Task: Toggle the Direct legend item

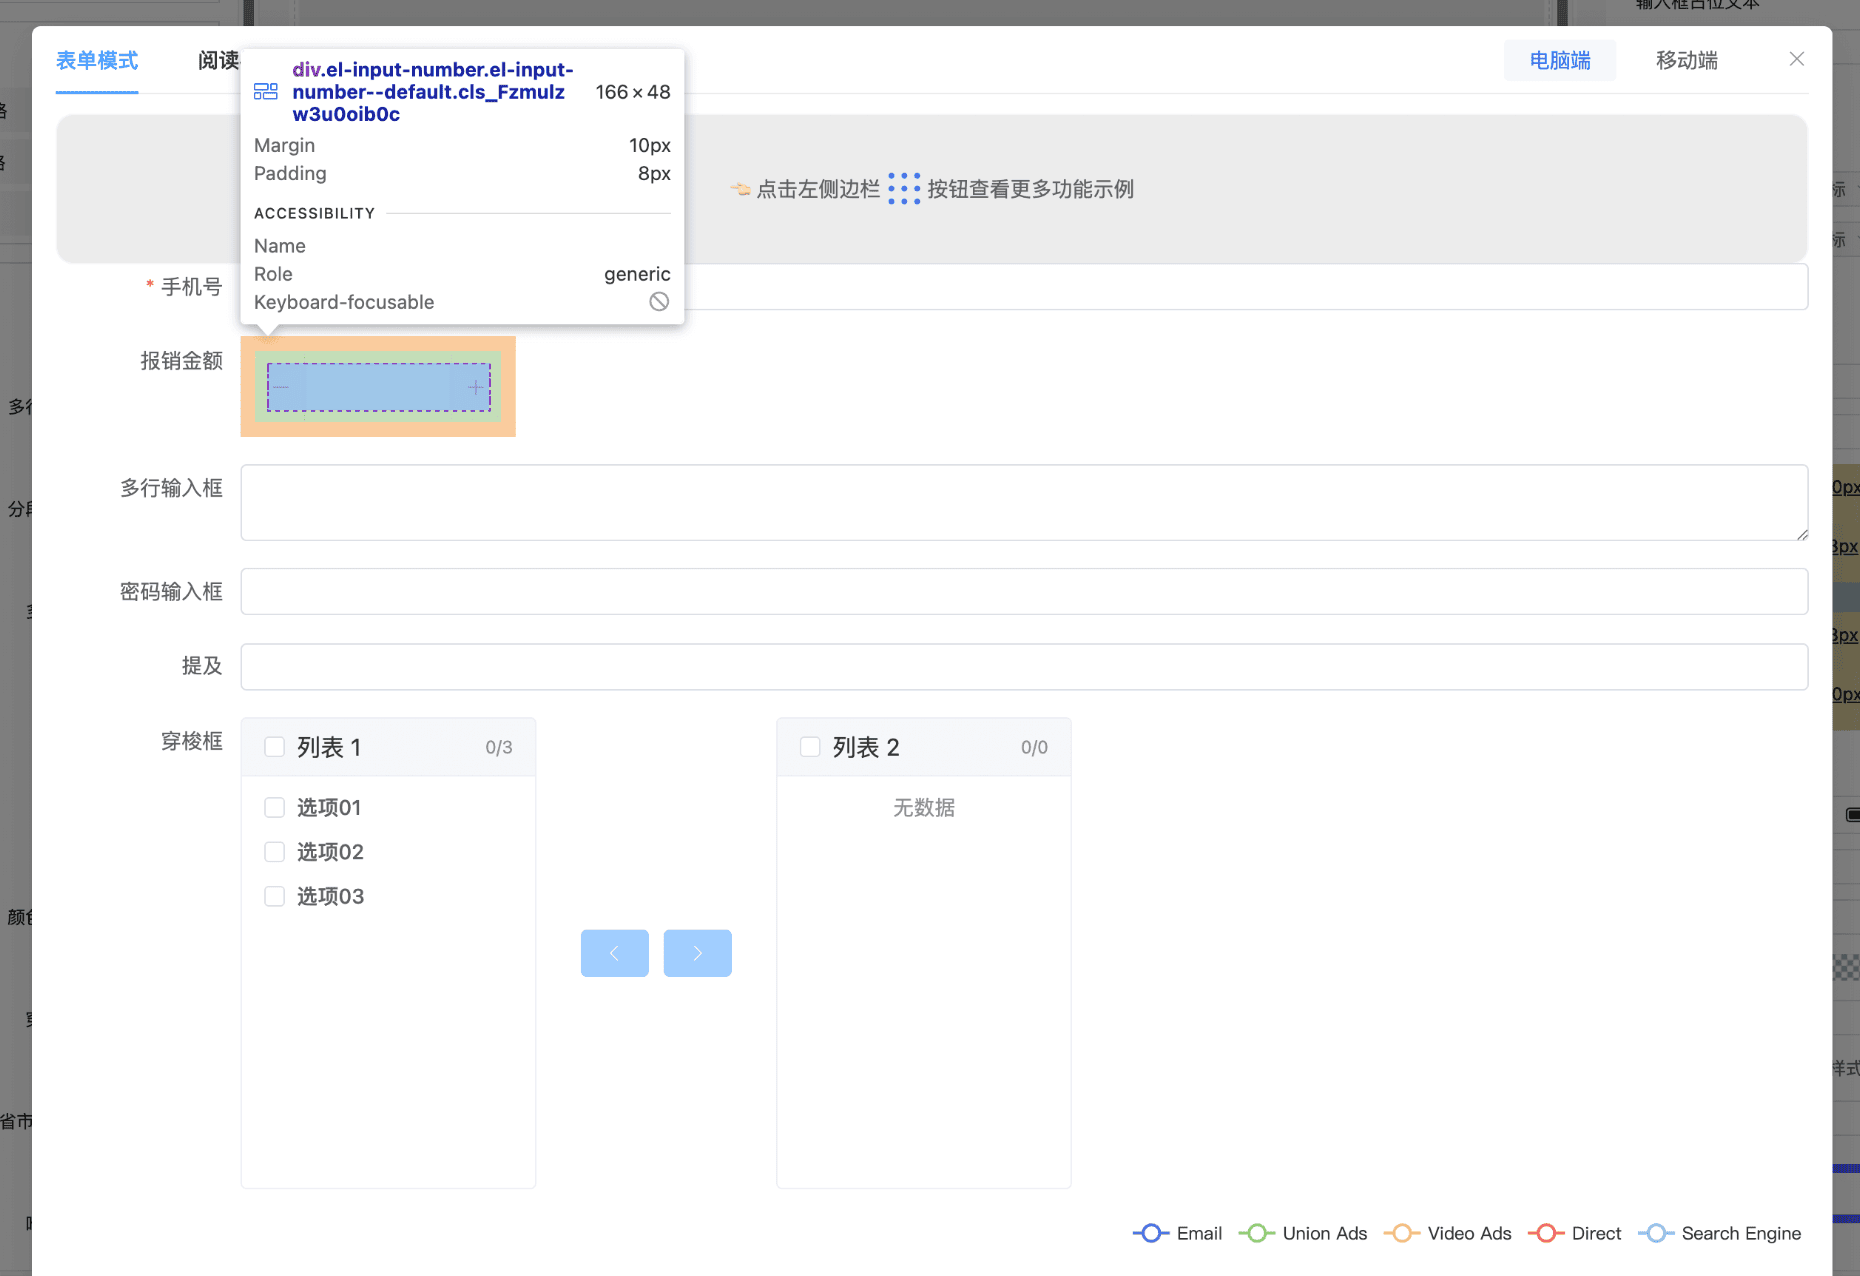Action: (x=1575, y=1233)
